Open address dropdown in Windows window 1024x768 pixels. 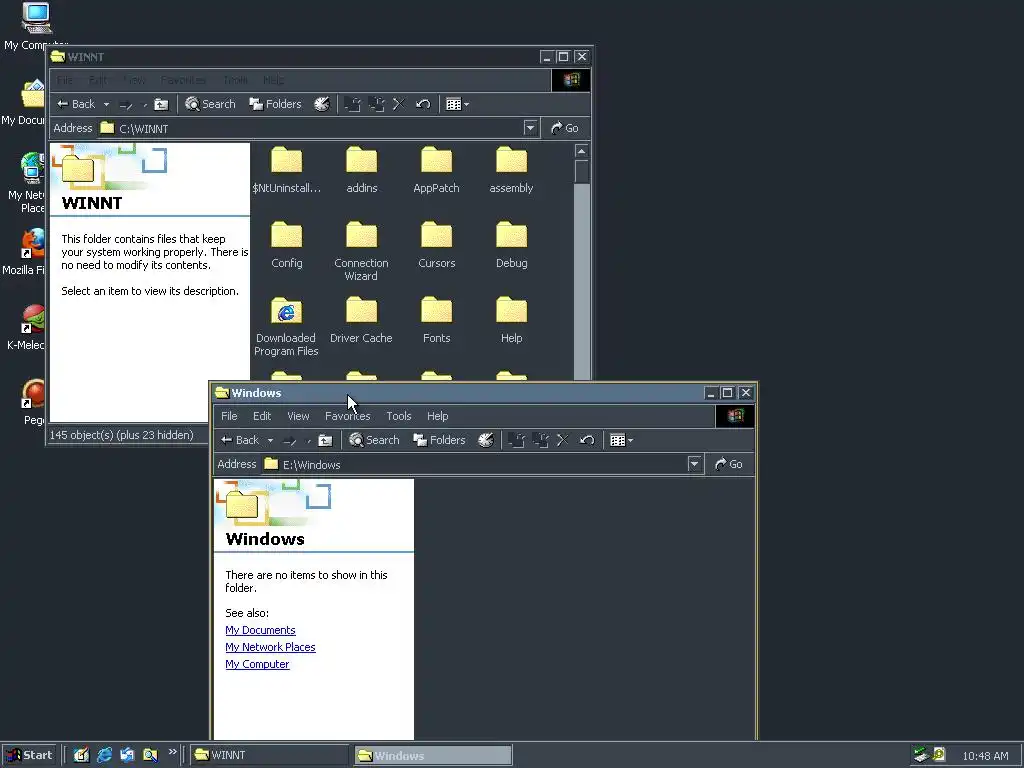[694, 464]
